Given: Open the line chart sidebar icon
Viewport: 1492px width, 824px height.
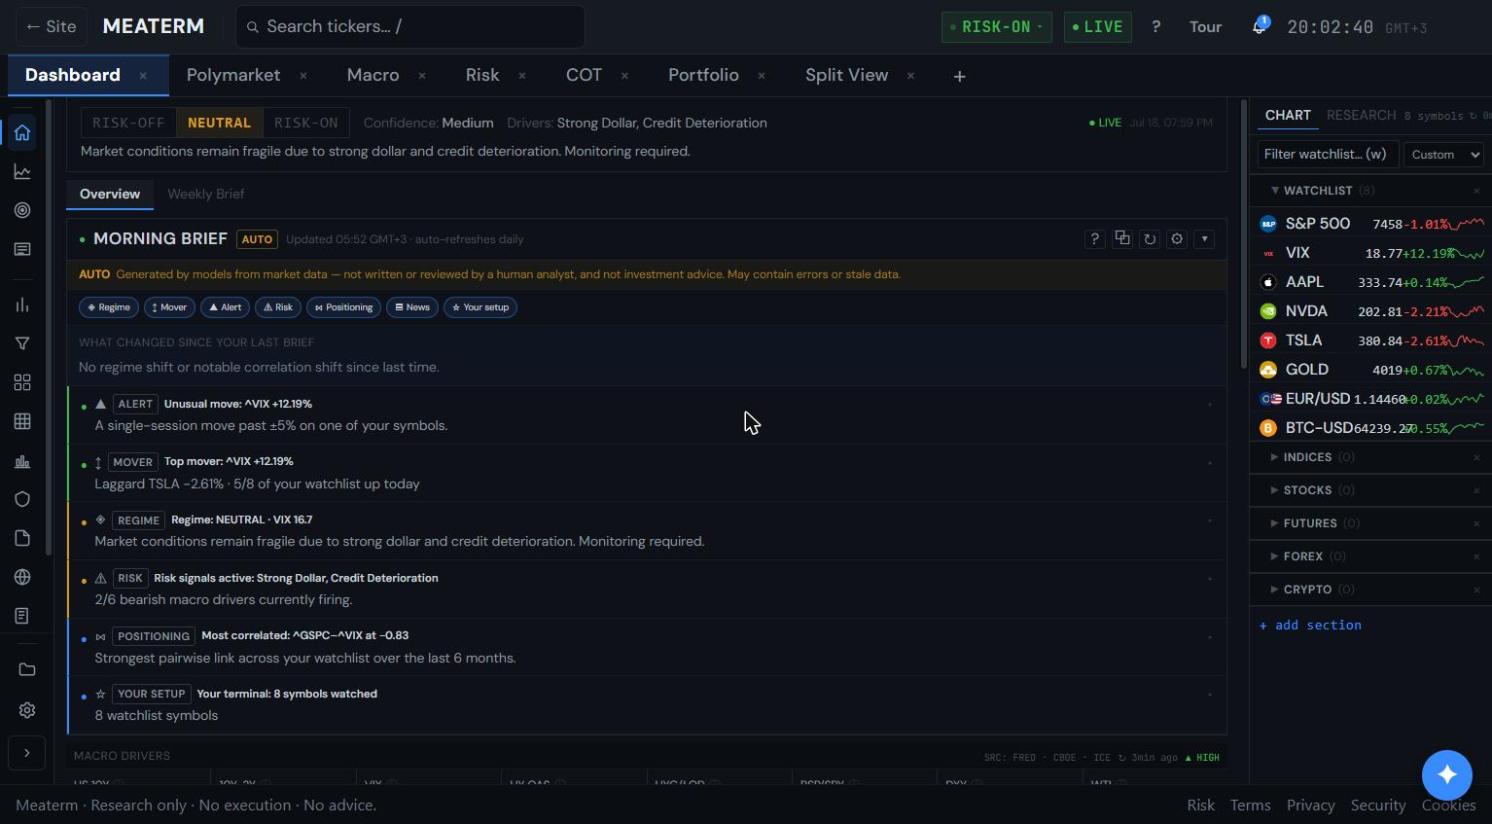Looking at the screenshot, I should pyautogui.click(x=22, y=172).
